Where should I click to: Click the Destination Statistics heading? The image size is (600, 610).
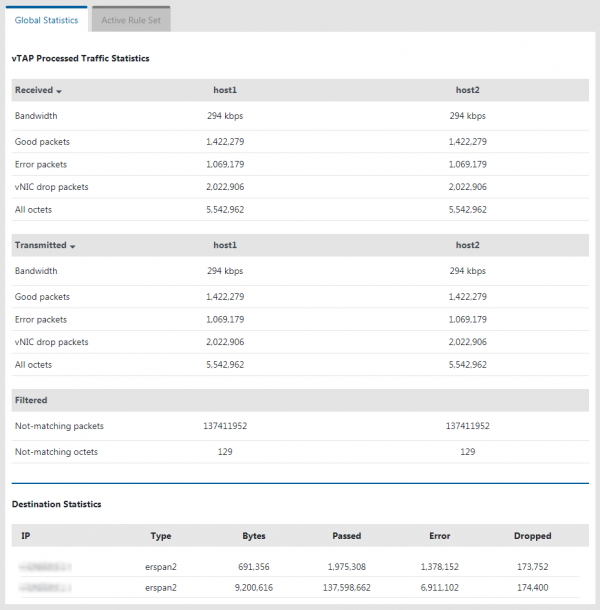point(56,505)
